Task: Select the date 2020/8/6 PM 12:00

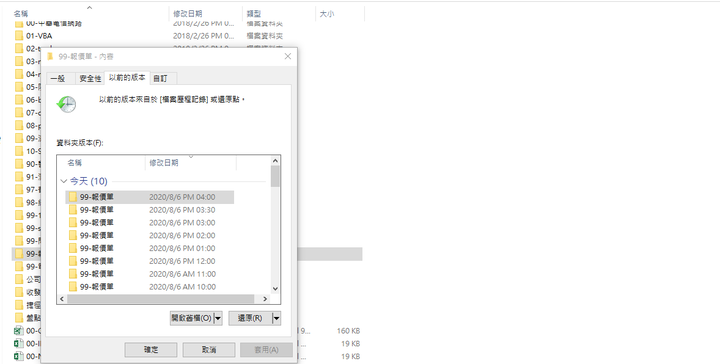Action: click(x=182, y=261)
